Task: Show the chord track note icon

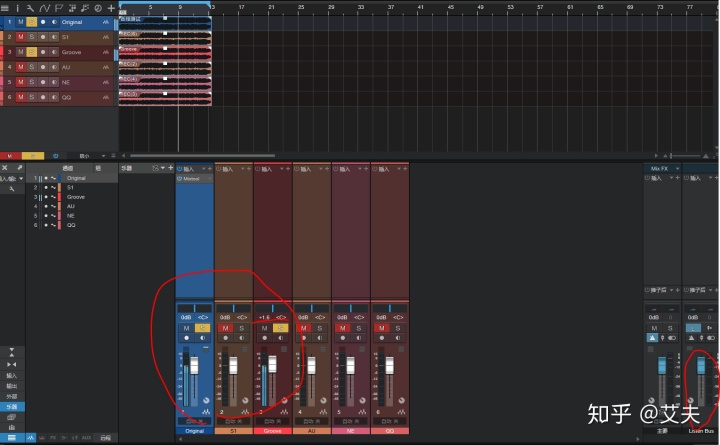Action: (x=85, y=8)
